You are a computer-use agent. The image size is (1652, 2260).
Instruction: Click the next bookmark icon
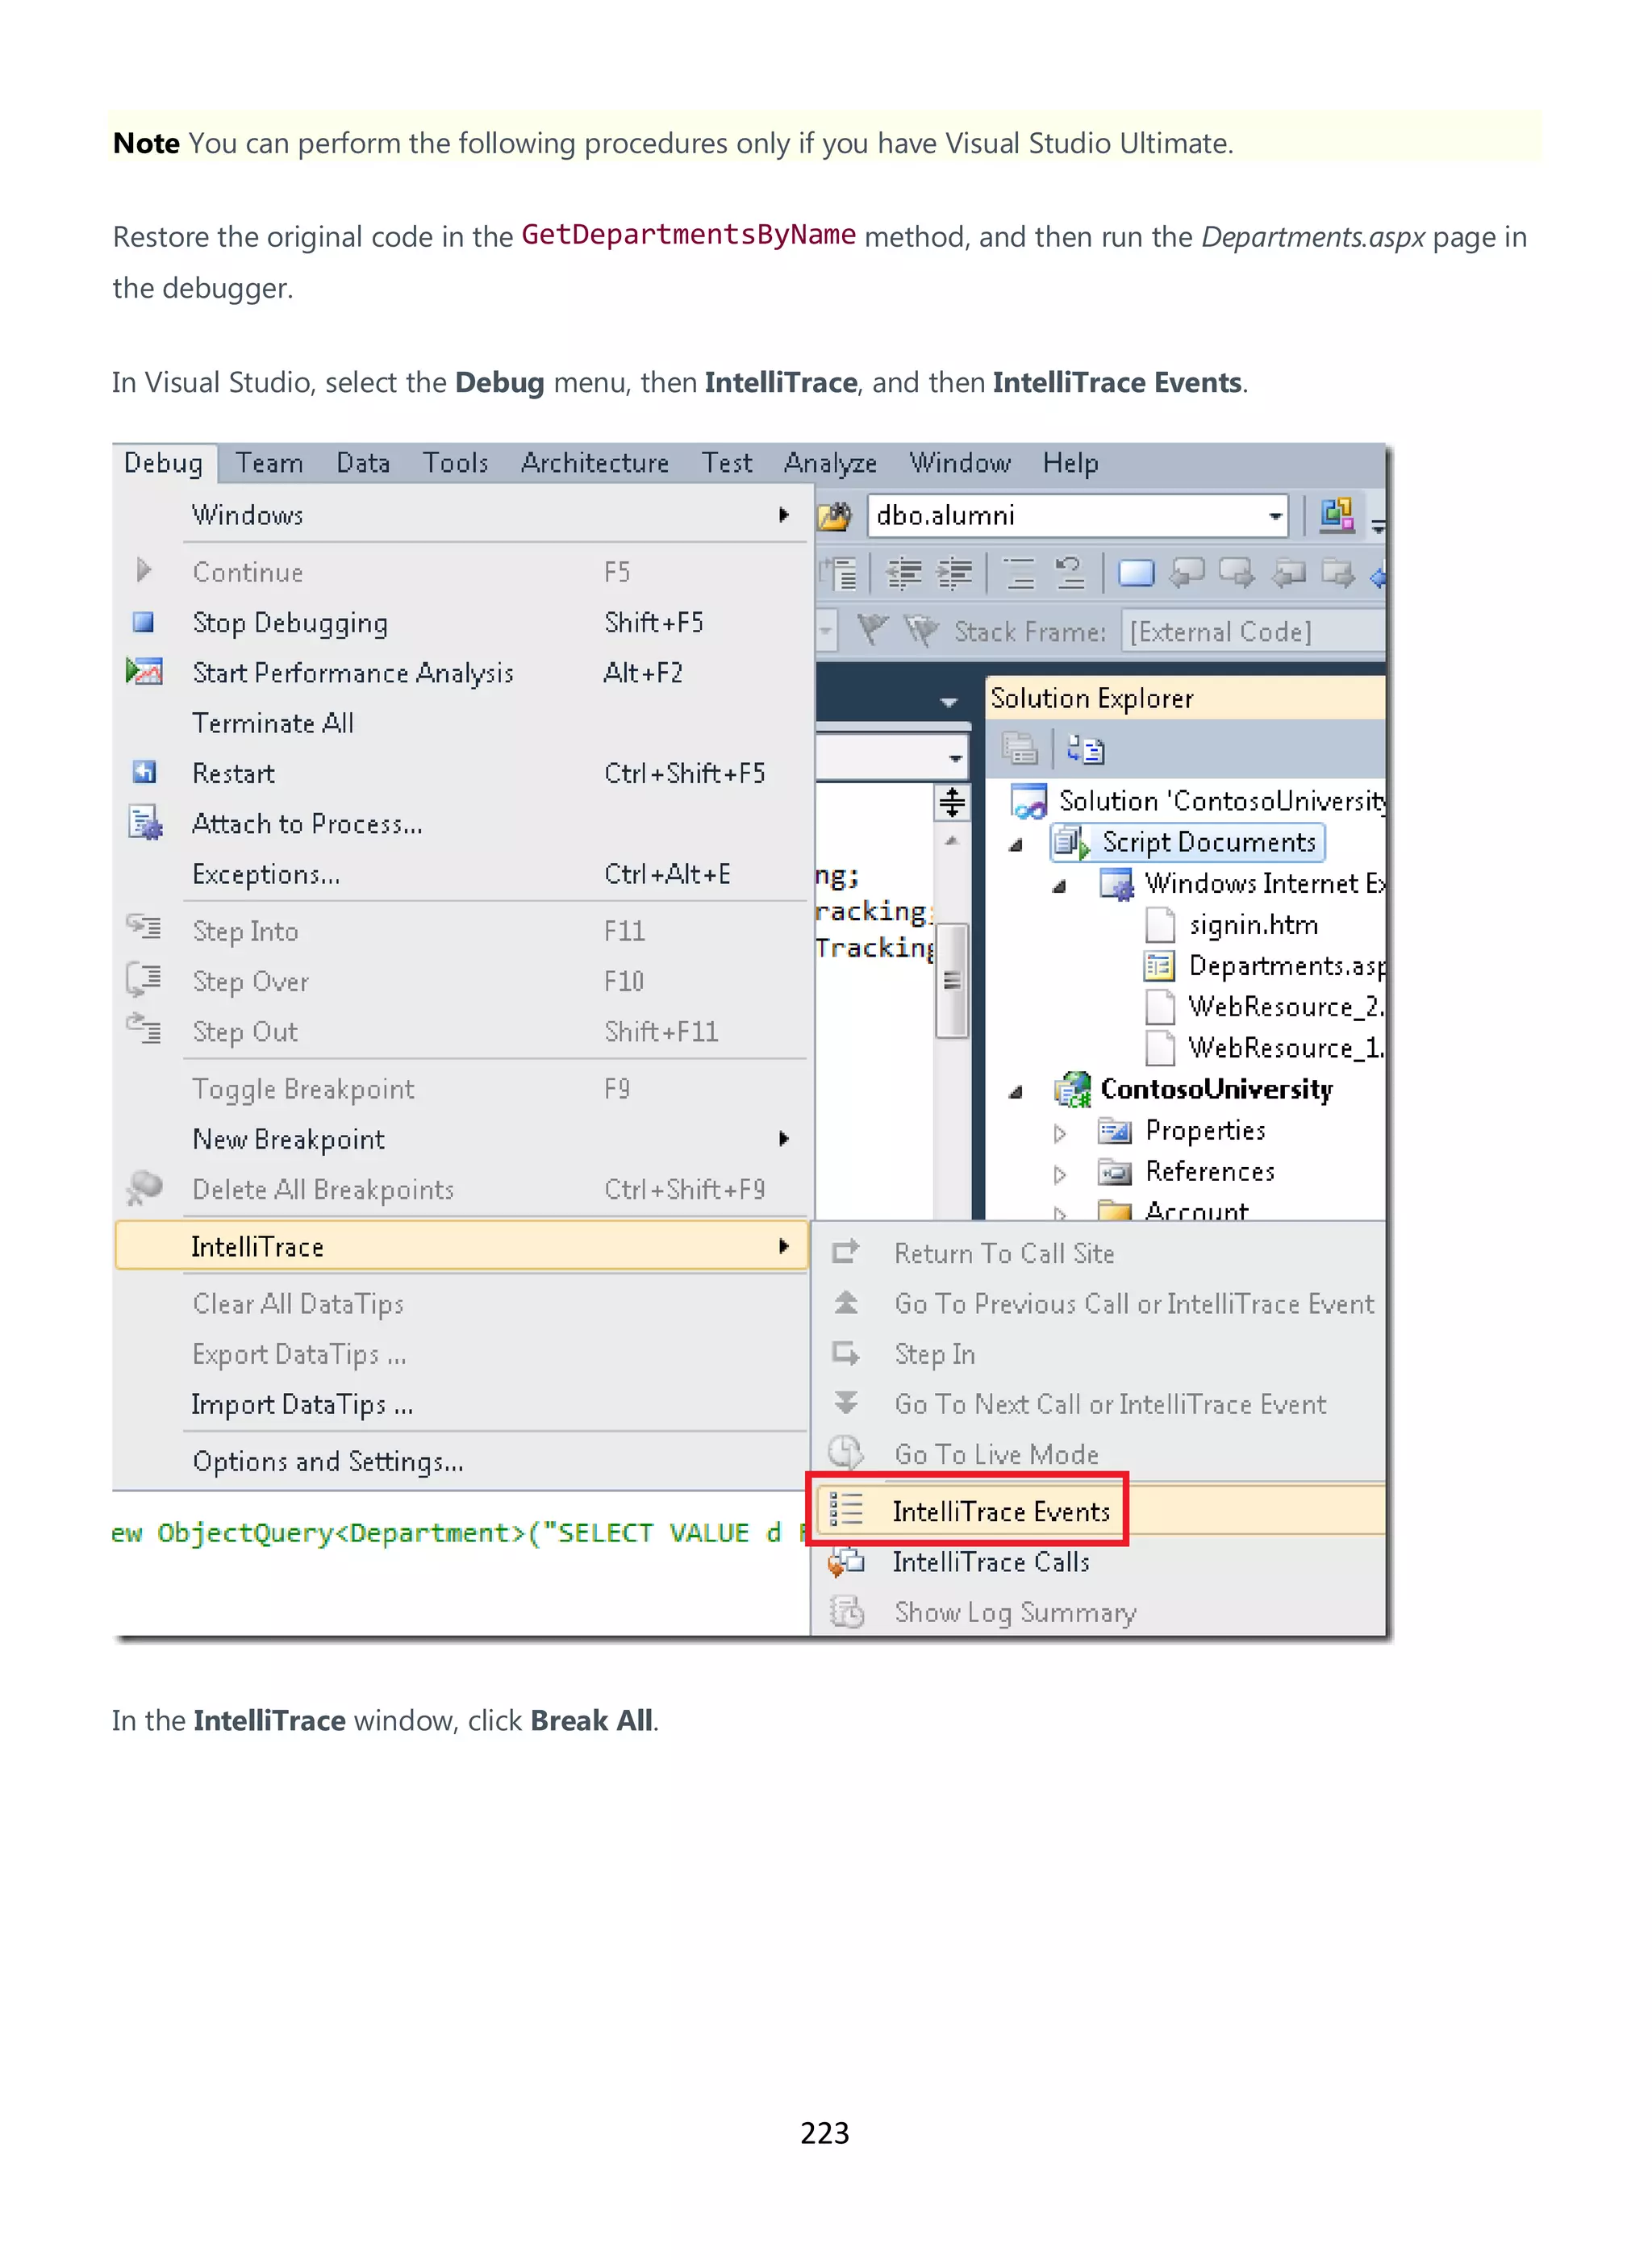[1237, 573]
